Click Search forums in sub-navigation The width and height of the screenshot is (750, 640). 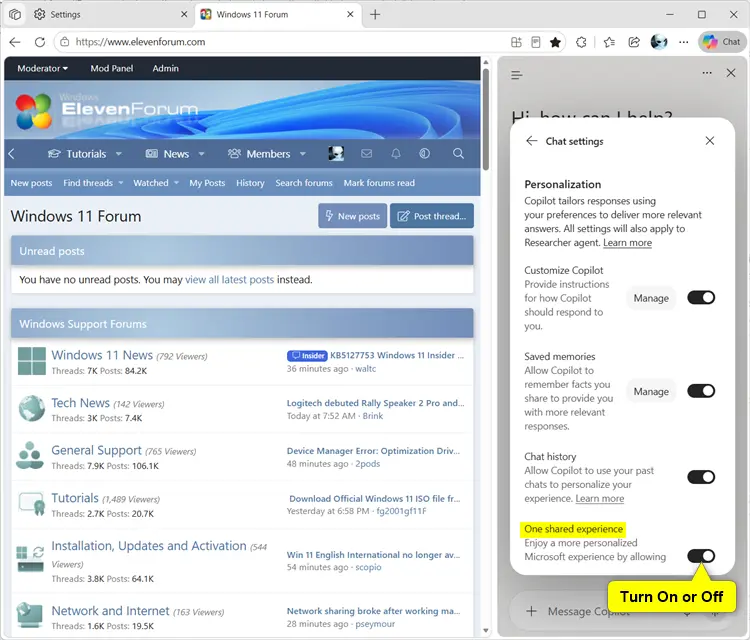[x=304, y=183]
